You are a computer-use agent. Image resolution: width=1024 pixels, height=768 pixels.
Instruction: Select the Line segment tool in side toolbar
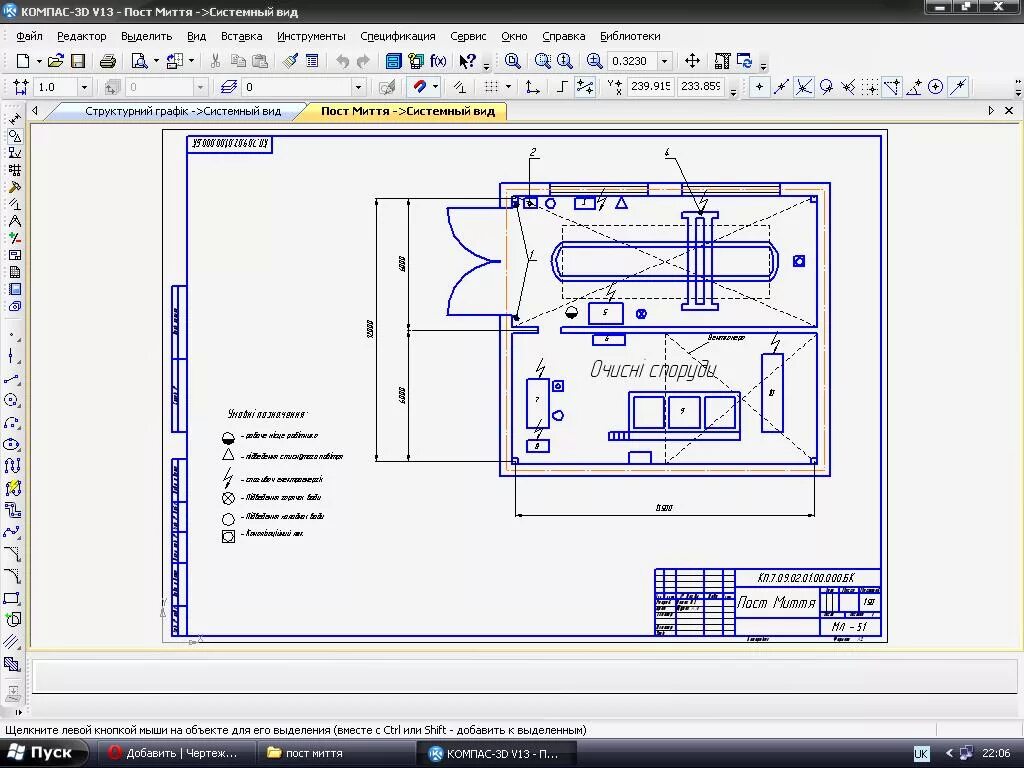click(x=12, y=379)
